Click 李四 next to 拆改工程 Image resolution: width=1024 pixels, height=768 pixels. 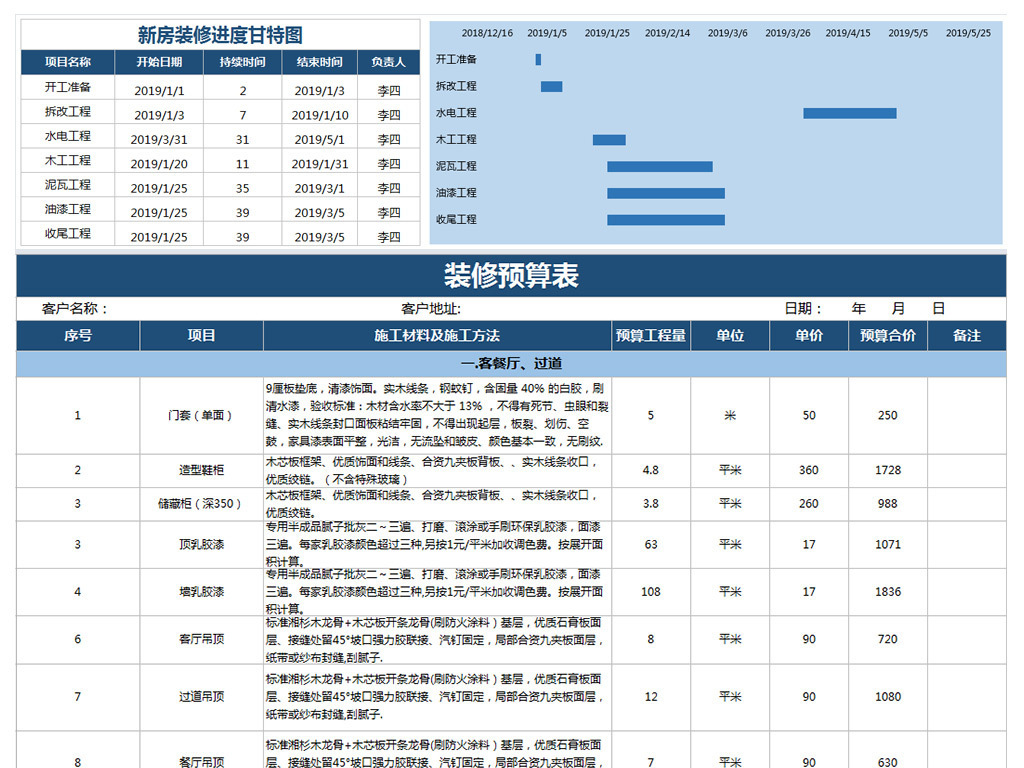(x=388, y=113)
